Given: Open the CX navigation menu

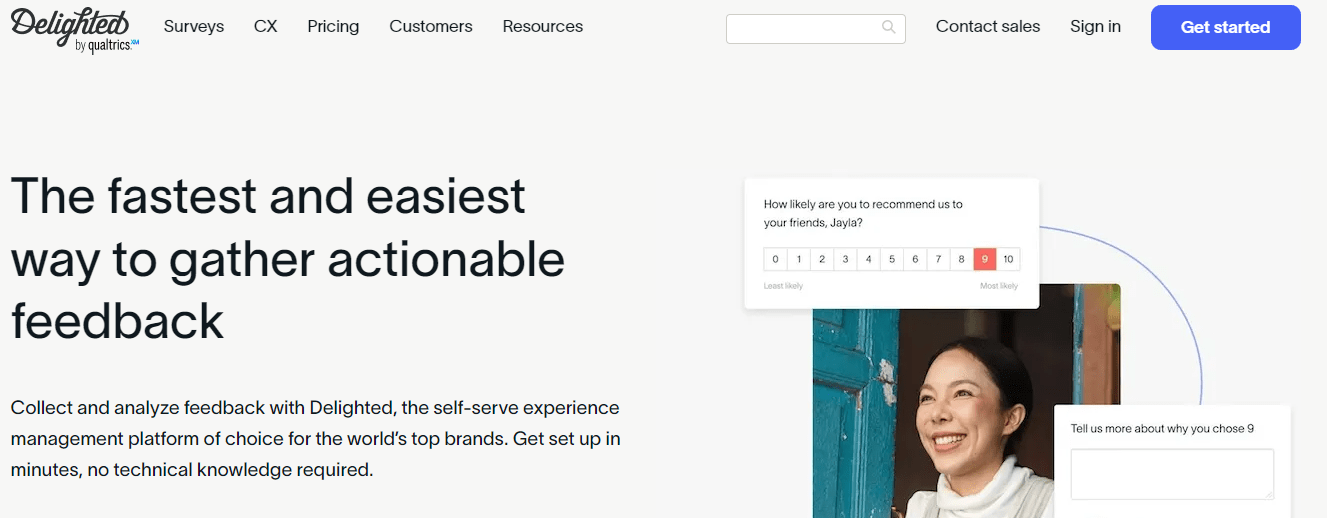Looking at the screenshot, I should [266, 27].
